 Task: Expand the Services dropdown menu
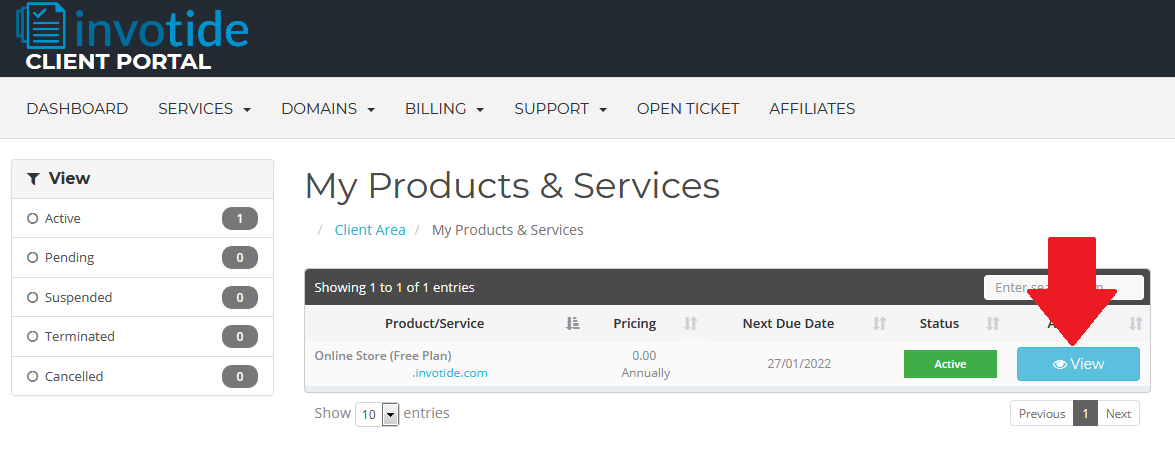(x=204, y=109)
